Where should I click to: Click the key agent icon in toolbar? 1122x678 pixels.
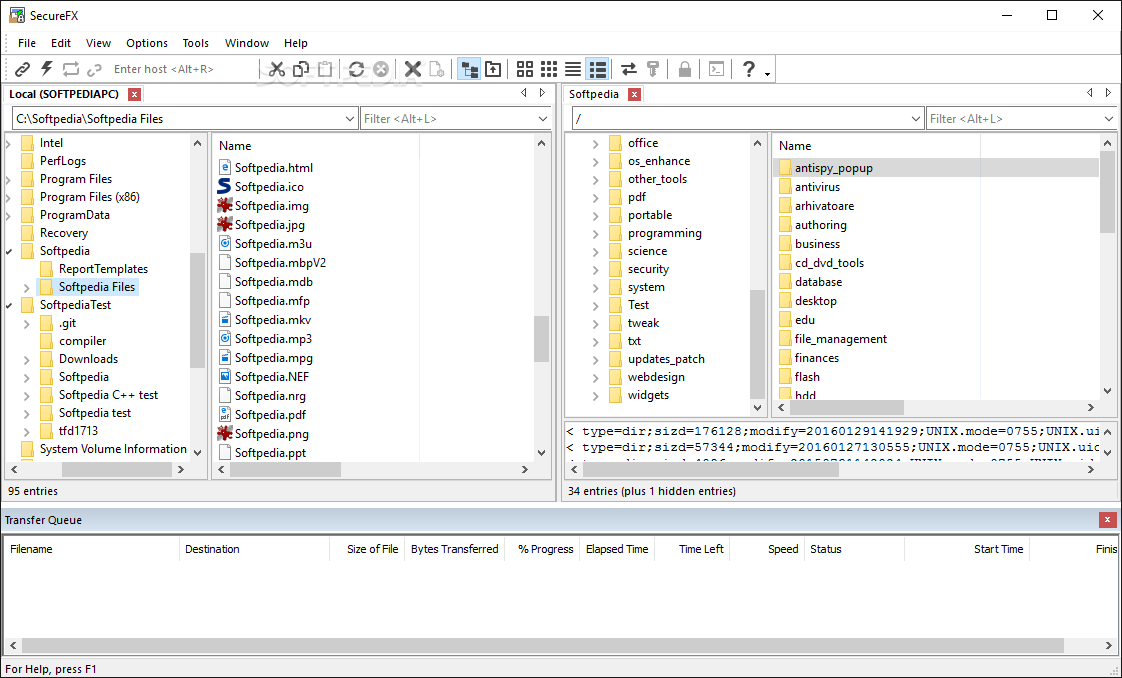click(653, 69)
